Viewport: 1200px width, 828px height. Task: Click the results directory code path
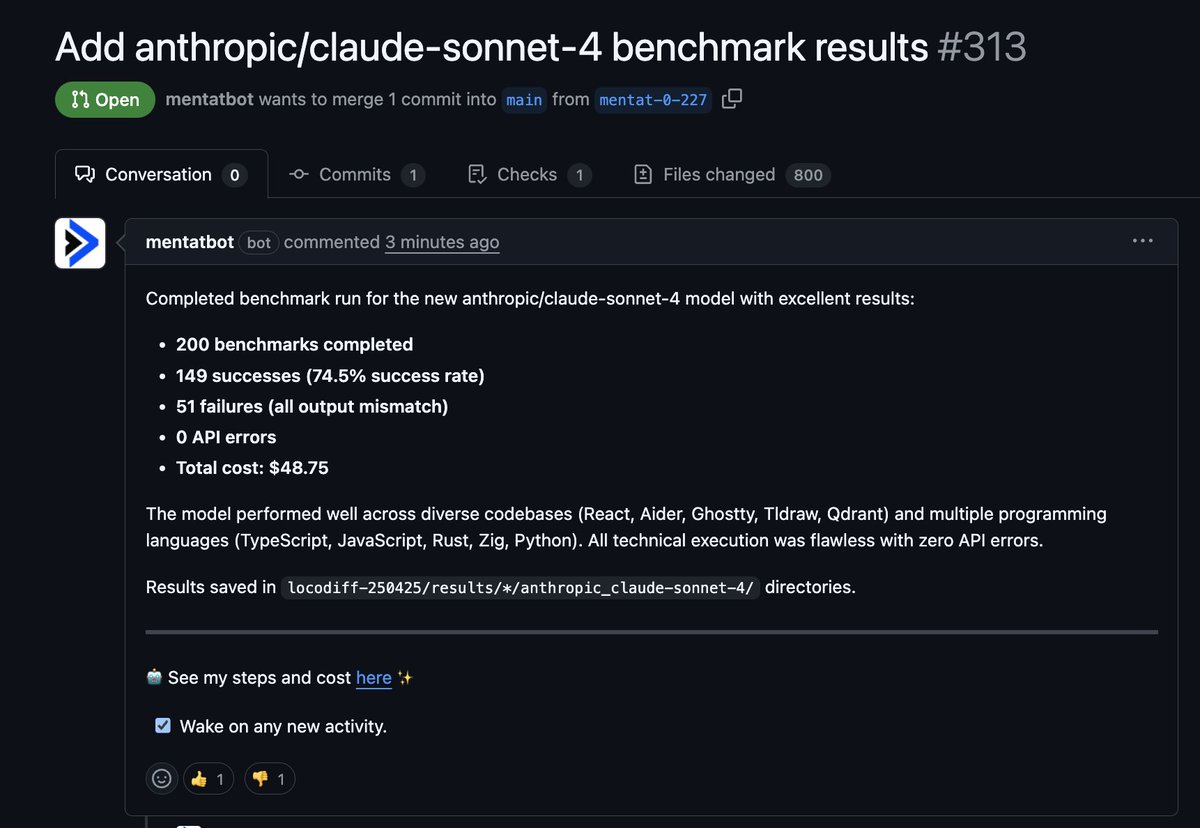[x=521, y=588]
